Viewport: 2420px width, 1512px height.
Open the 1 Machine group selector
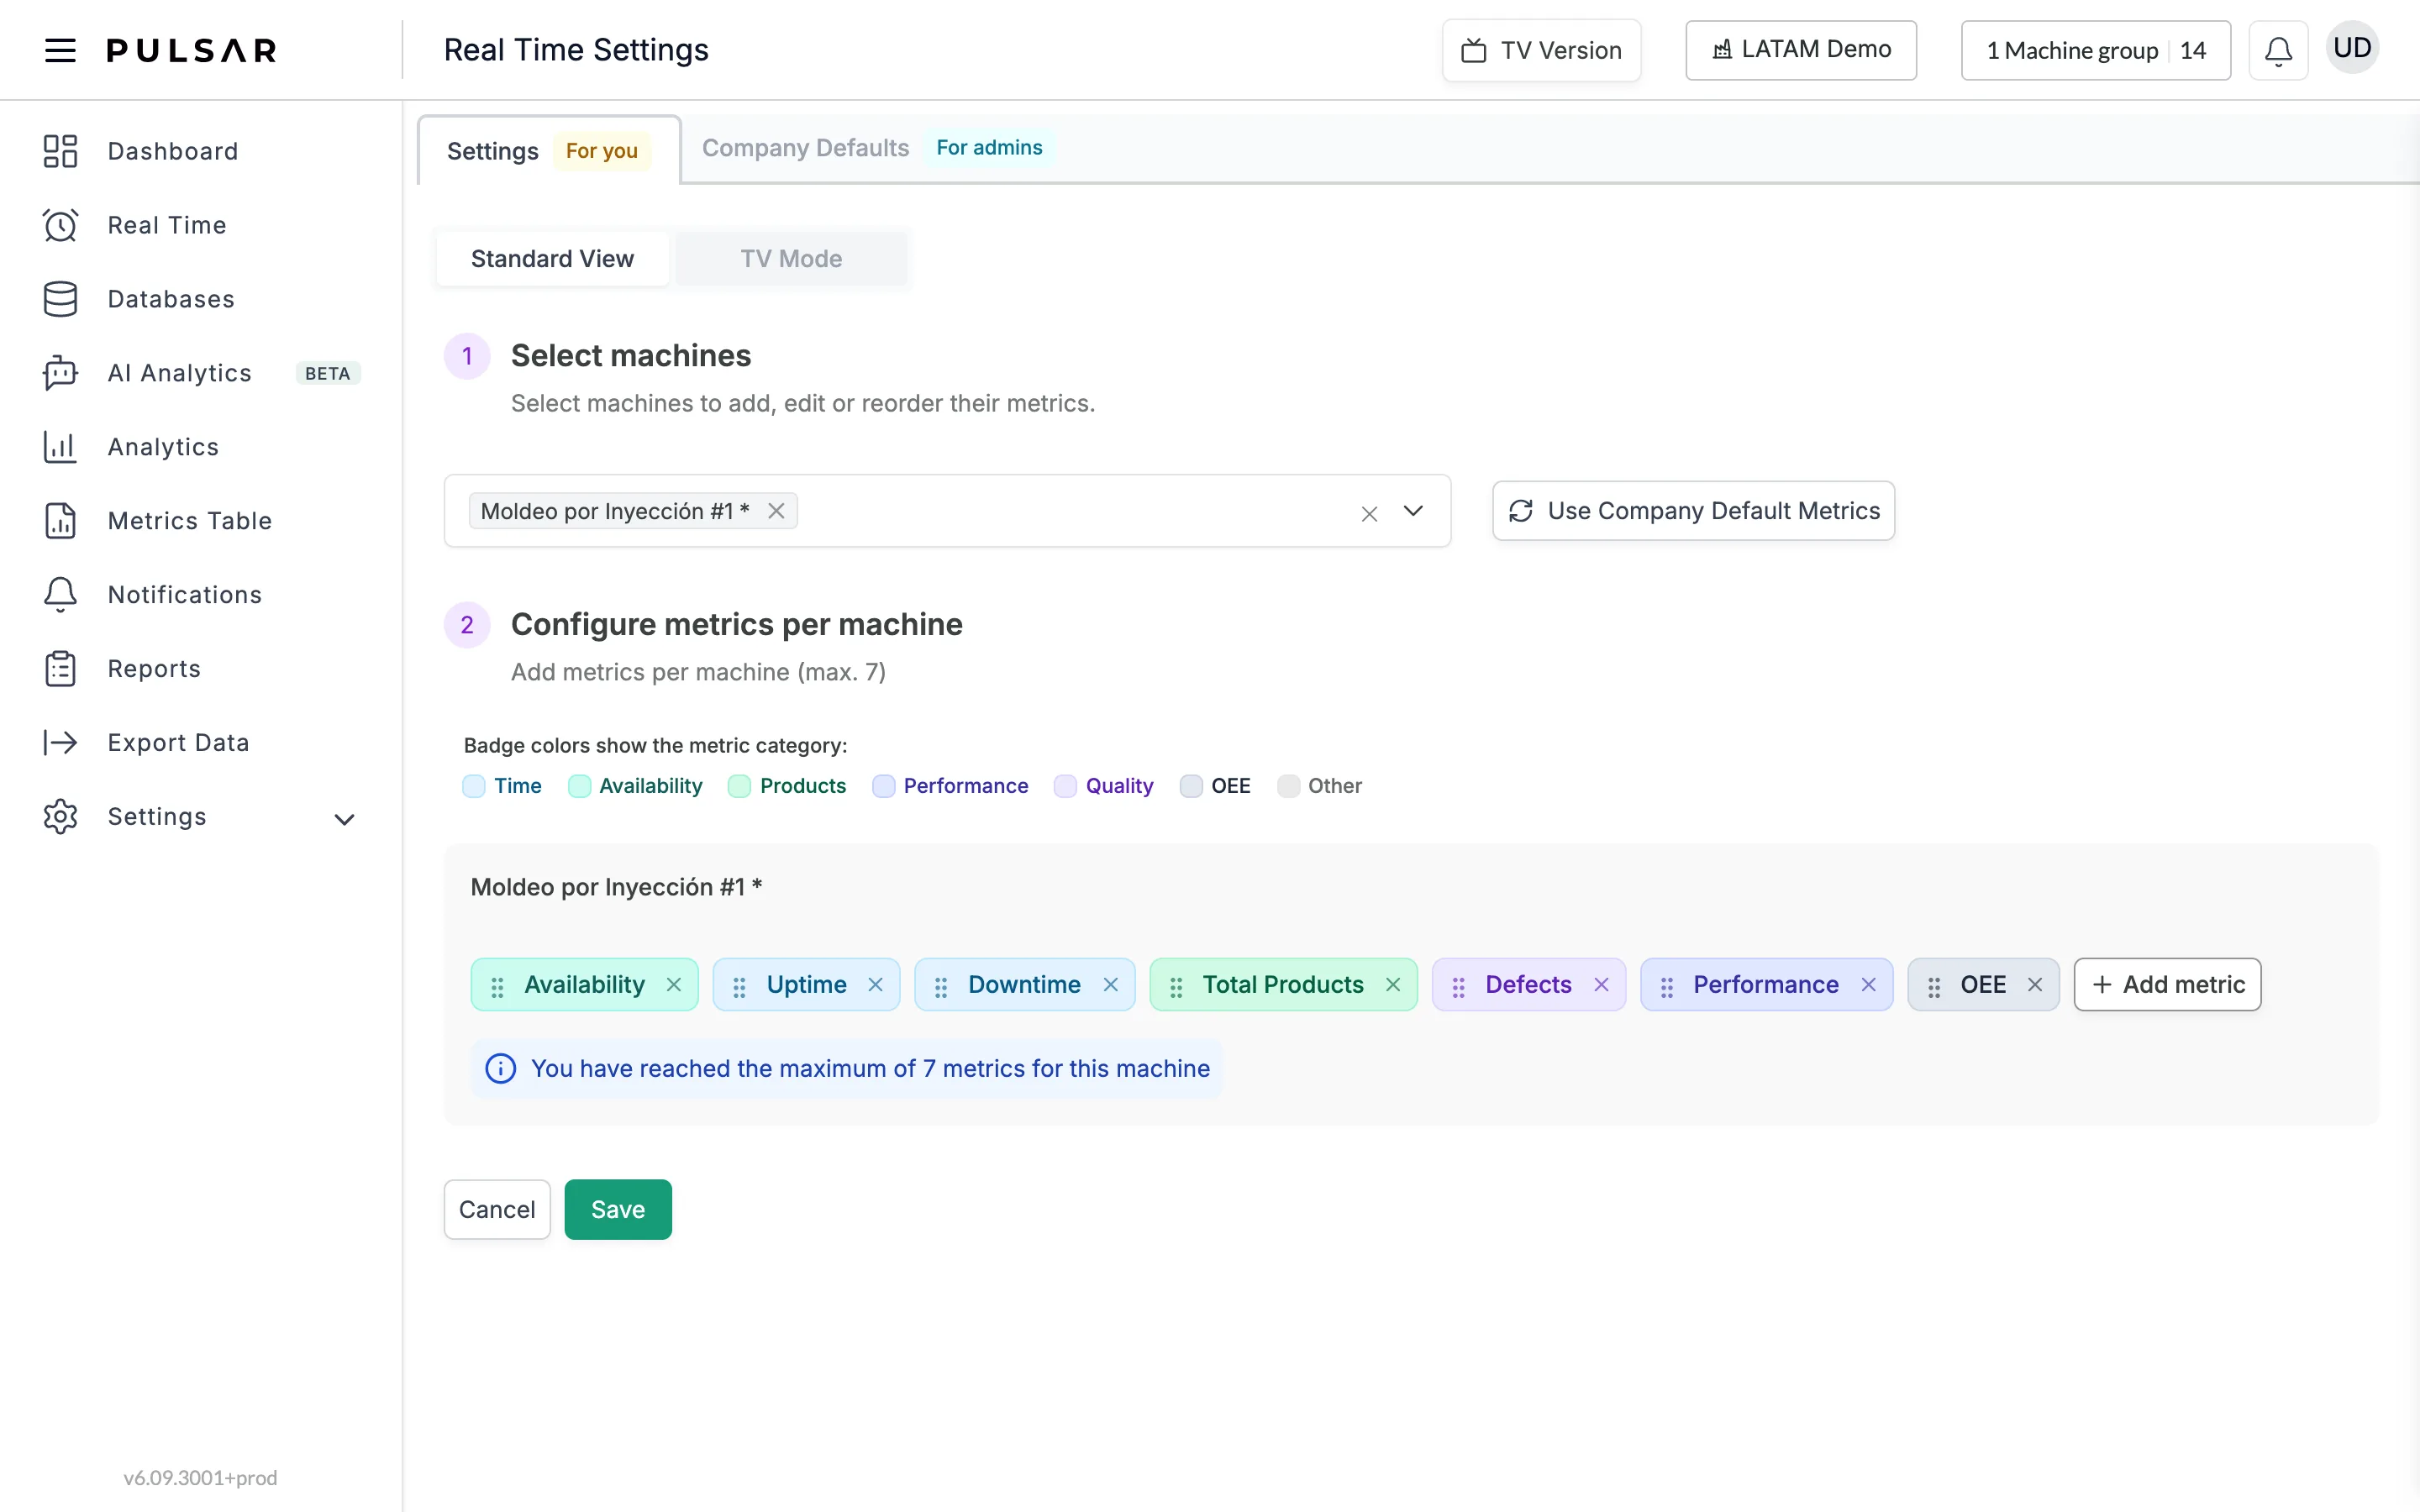pyautogui.click(x=2095, y=50)
